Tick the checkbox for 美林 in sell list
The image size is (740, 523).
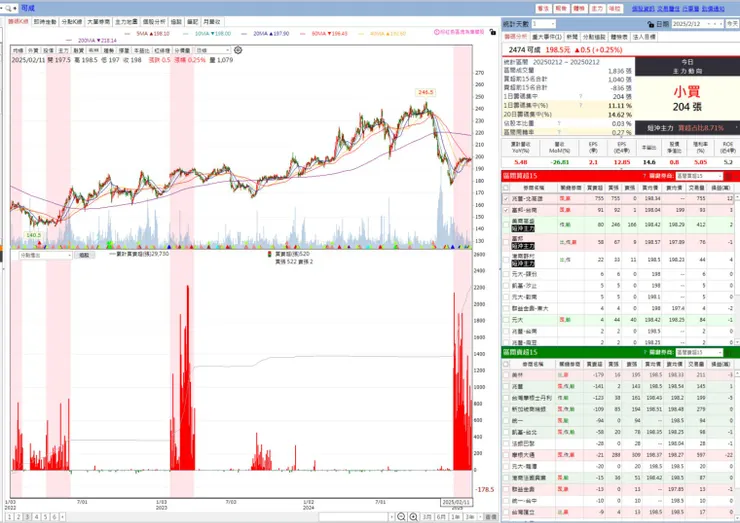[506, 375]
